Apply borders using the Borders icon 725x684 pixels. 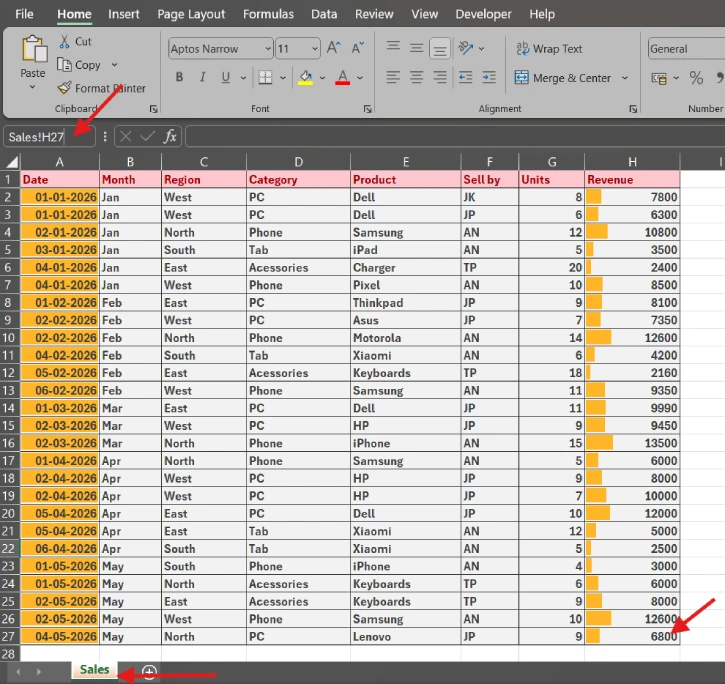[x=265, y=77]
